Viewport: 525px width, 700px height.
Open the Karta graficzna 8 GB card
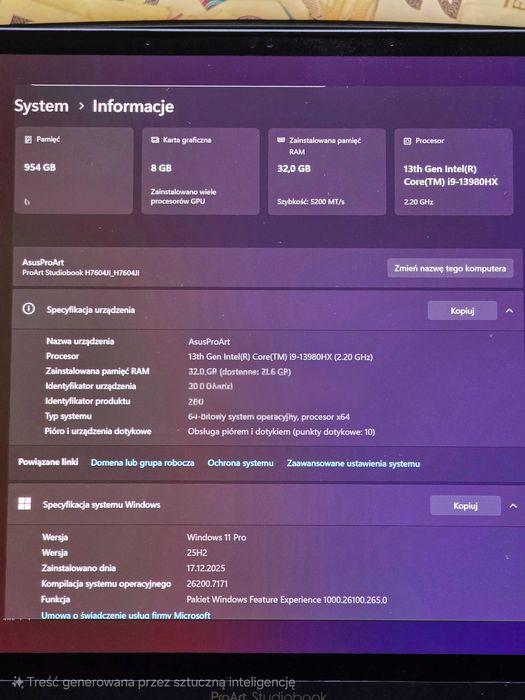[x=200, y=171]
